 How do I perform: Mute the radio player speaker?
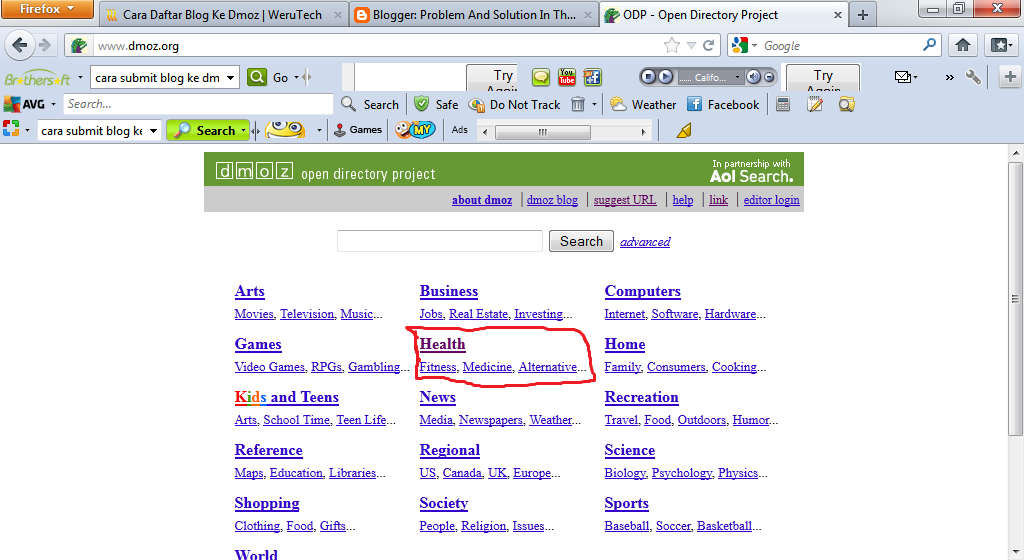tap(754, 77)
